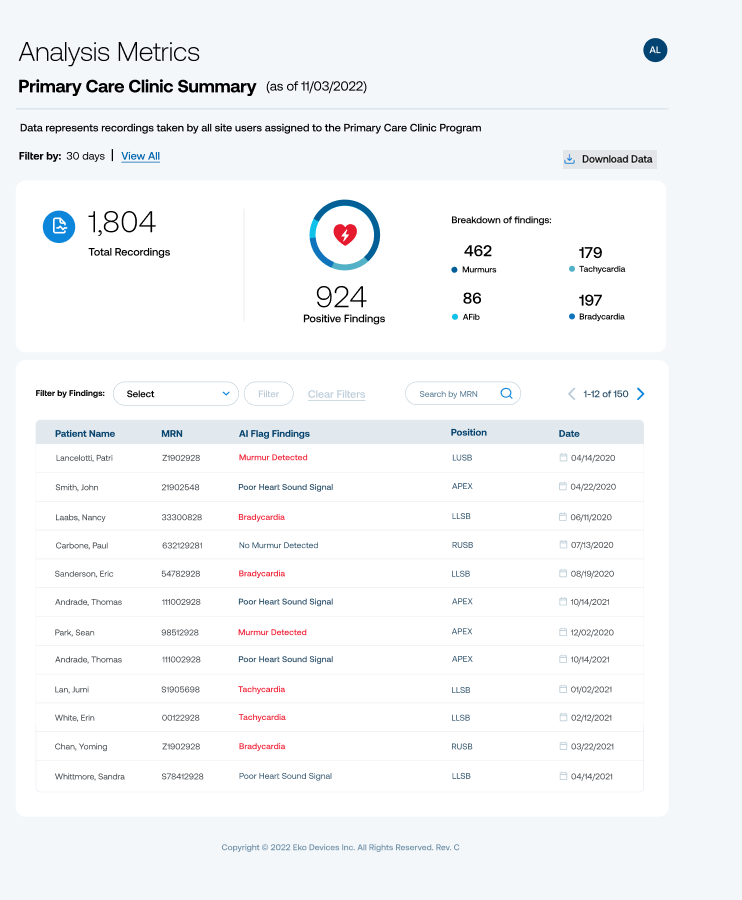Image resolution: width=742 pixels, height=900 pixels.
Task: Click calendar icon for 03/22/2021
Action: (x=564, y=746)
